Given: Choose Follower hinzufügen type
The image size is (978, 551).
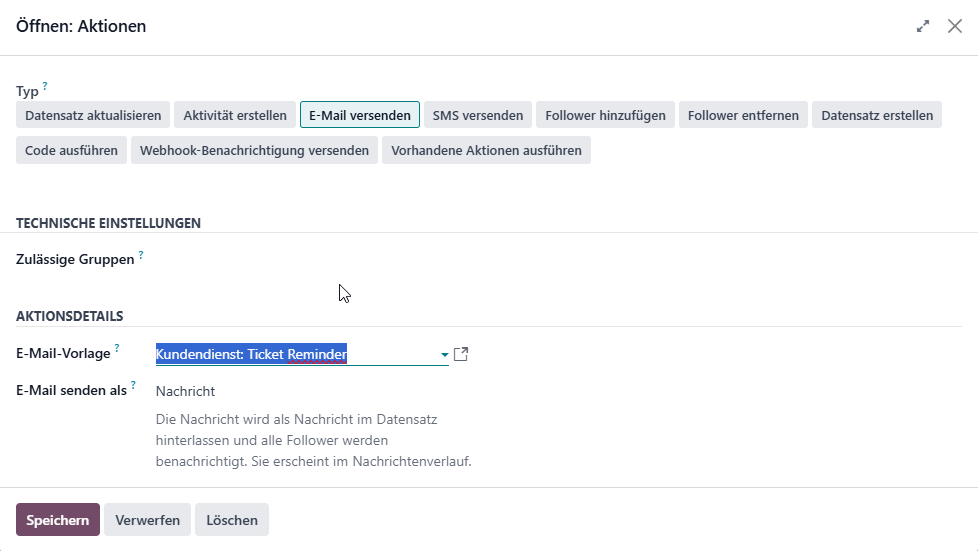Looking at the screenshot, I should click(x=605, y=115).
